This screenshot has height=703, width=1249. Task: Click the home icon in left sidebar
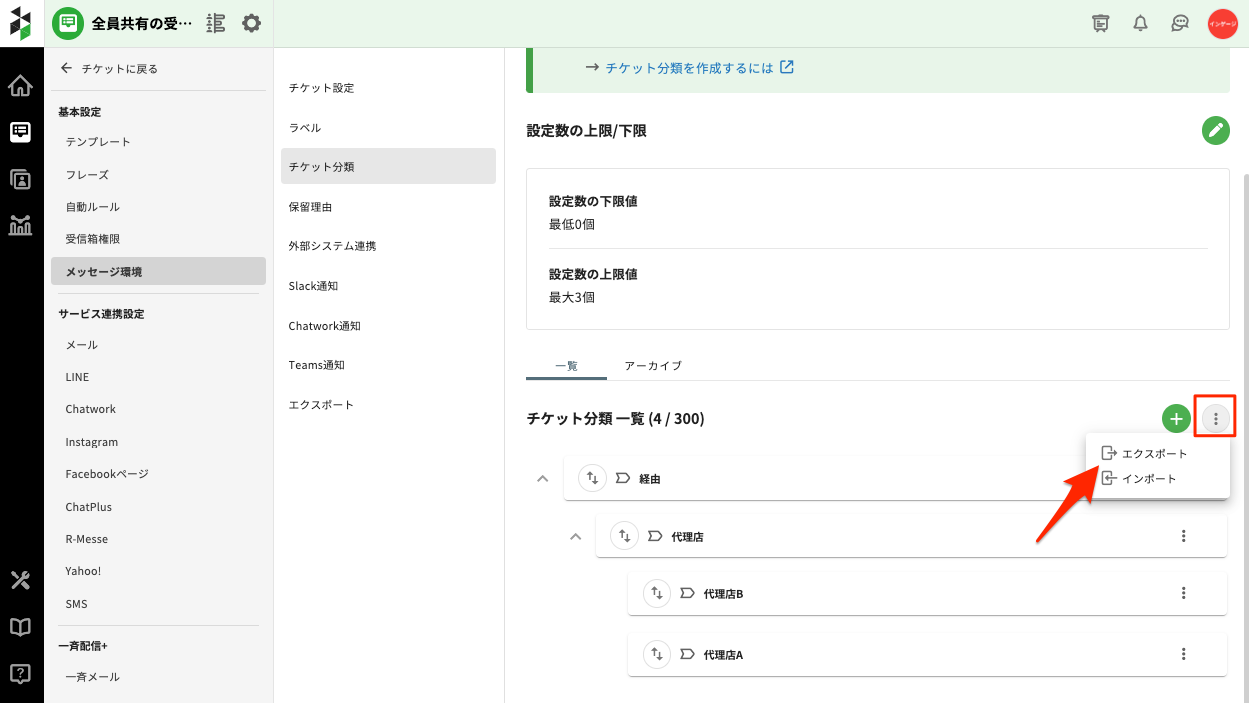(x=20, y=86)
